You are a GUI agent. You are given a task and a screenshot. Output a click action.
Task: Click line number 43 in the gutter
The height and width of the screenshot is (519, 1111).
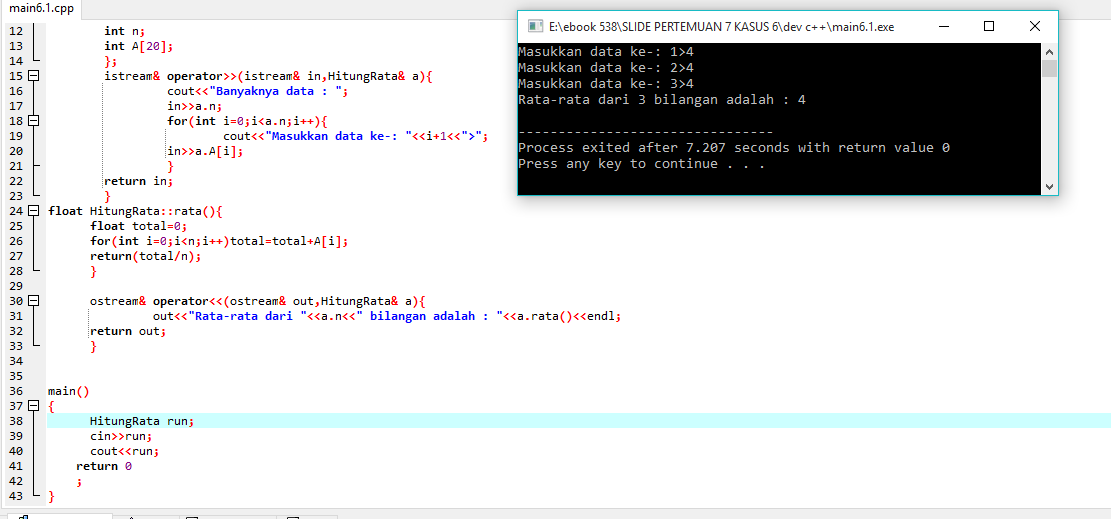point(16,496)
